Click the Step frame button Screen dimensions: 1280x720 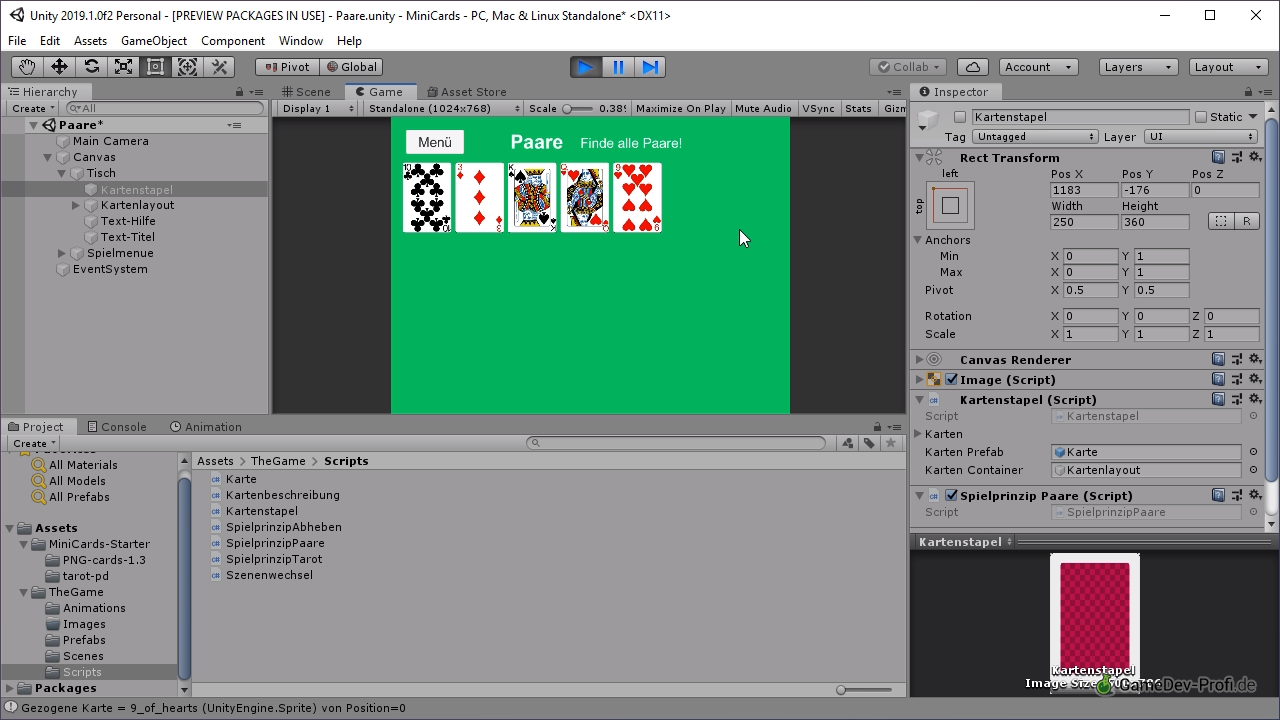point(650,67)
